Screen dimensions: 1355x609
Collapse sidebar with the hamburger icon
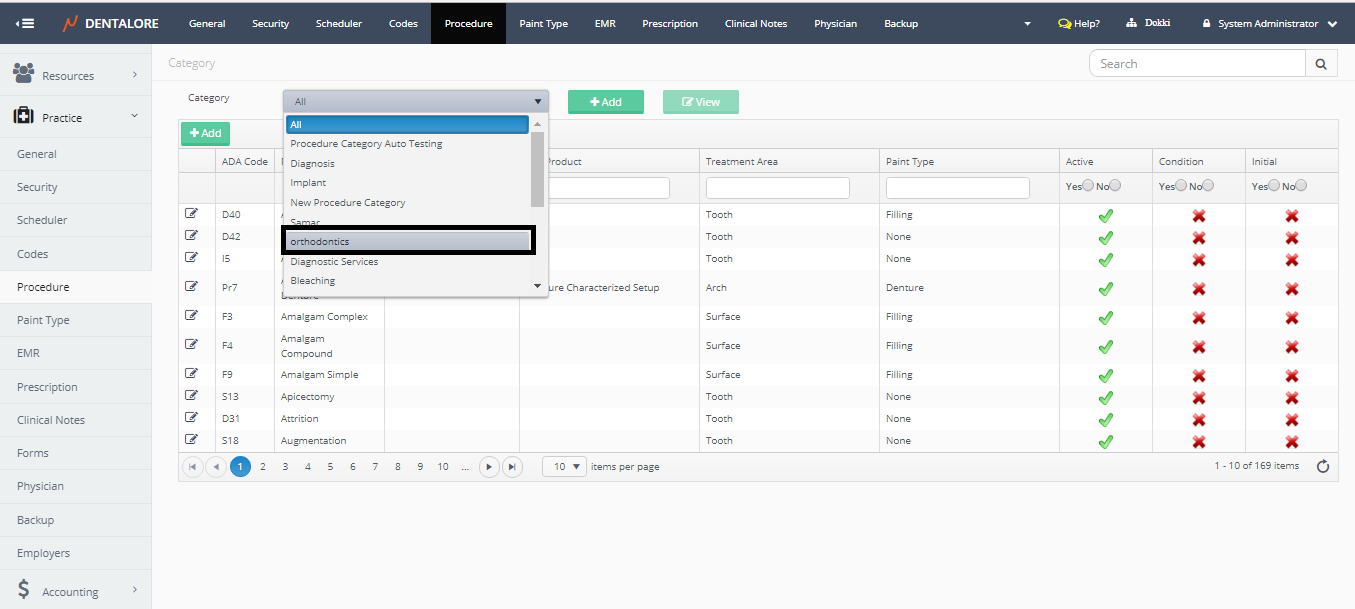point(25,23)
